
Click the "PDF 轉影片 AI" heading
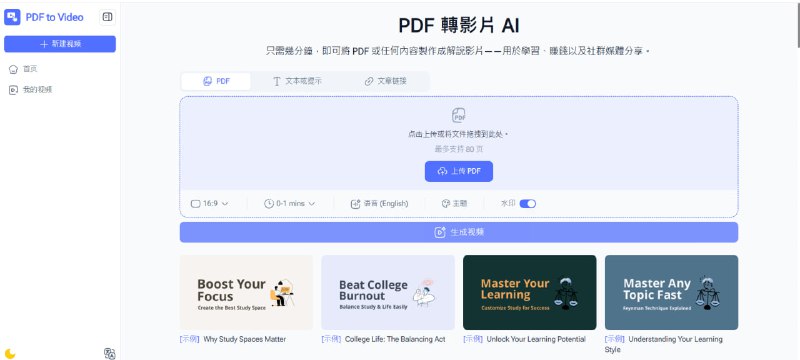pyautogui.click(x=459, y=25)
